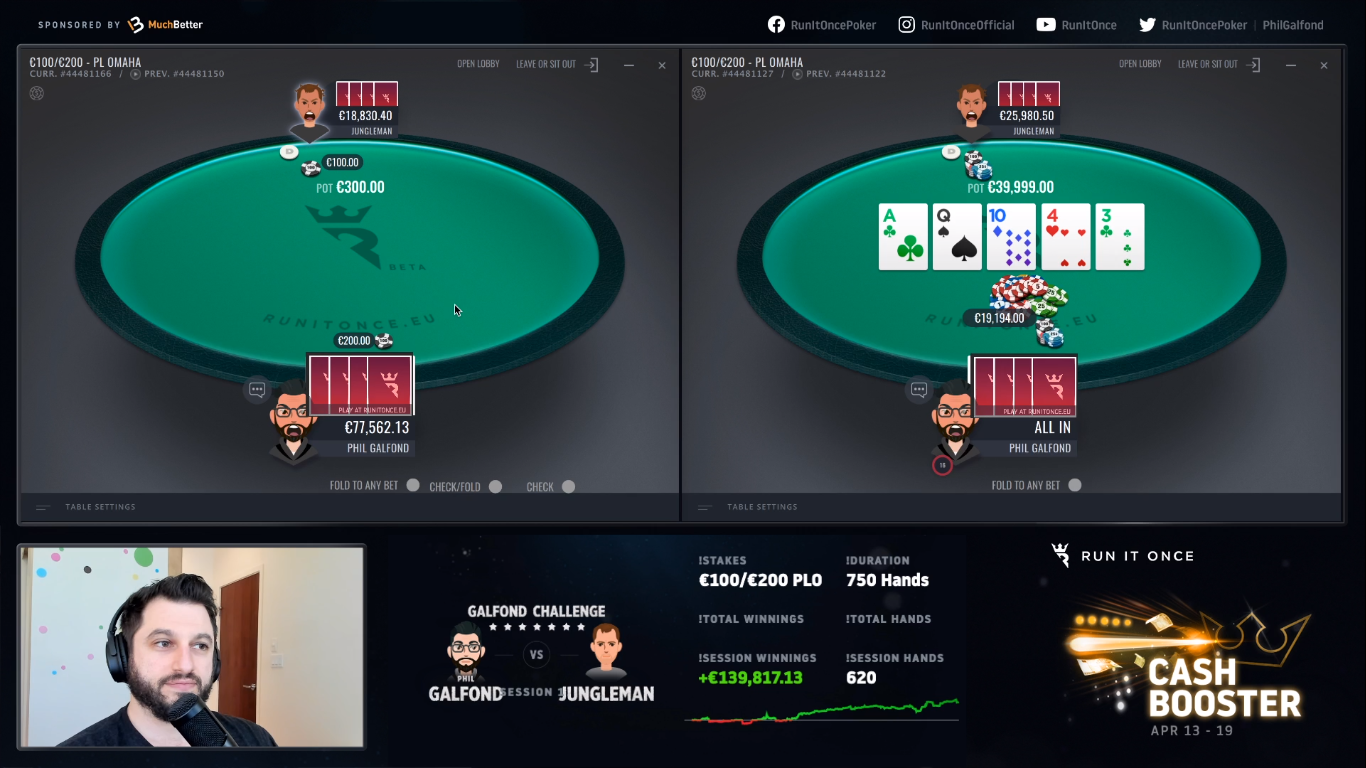The image size is (1366, 768).
Task: Open Lobby from the right table header
Action: click(x=1140, y=64)
